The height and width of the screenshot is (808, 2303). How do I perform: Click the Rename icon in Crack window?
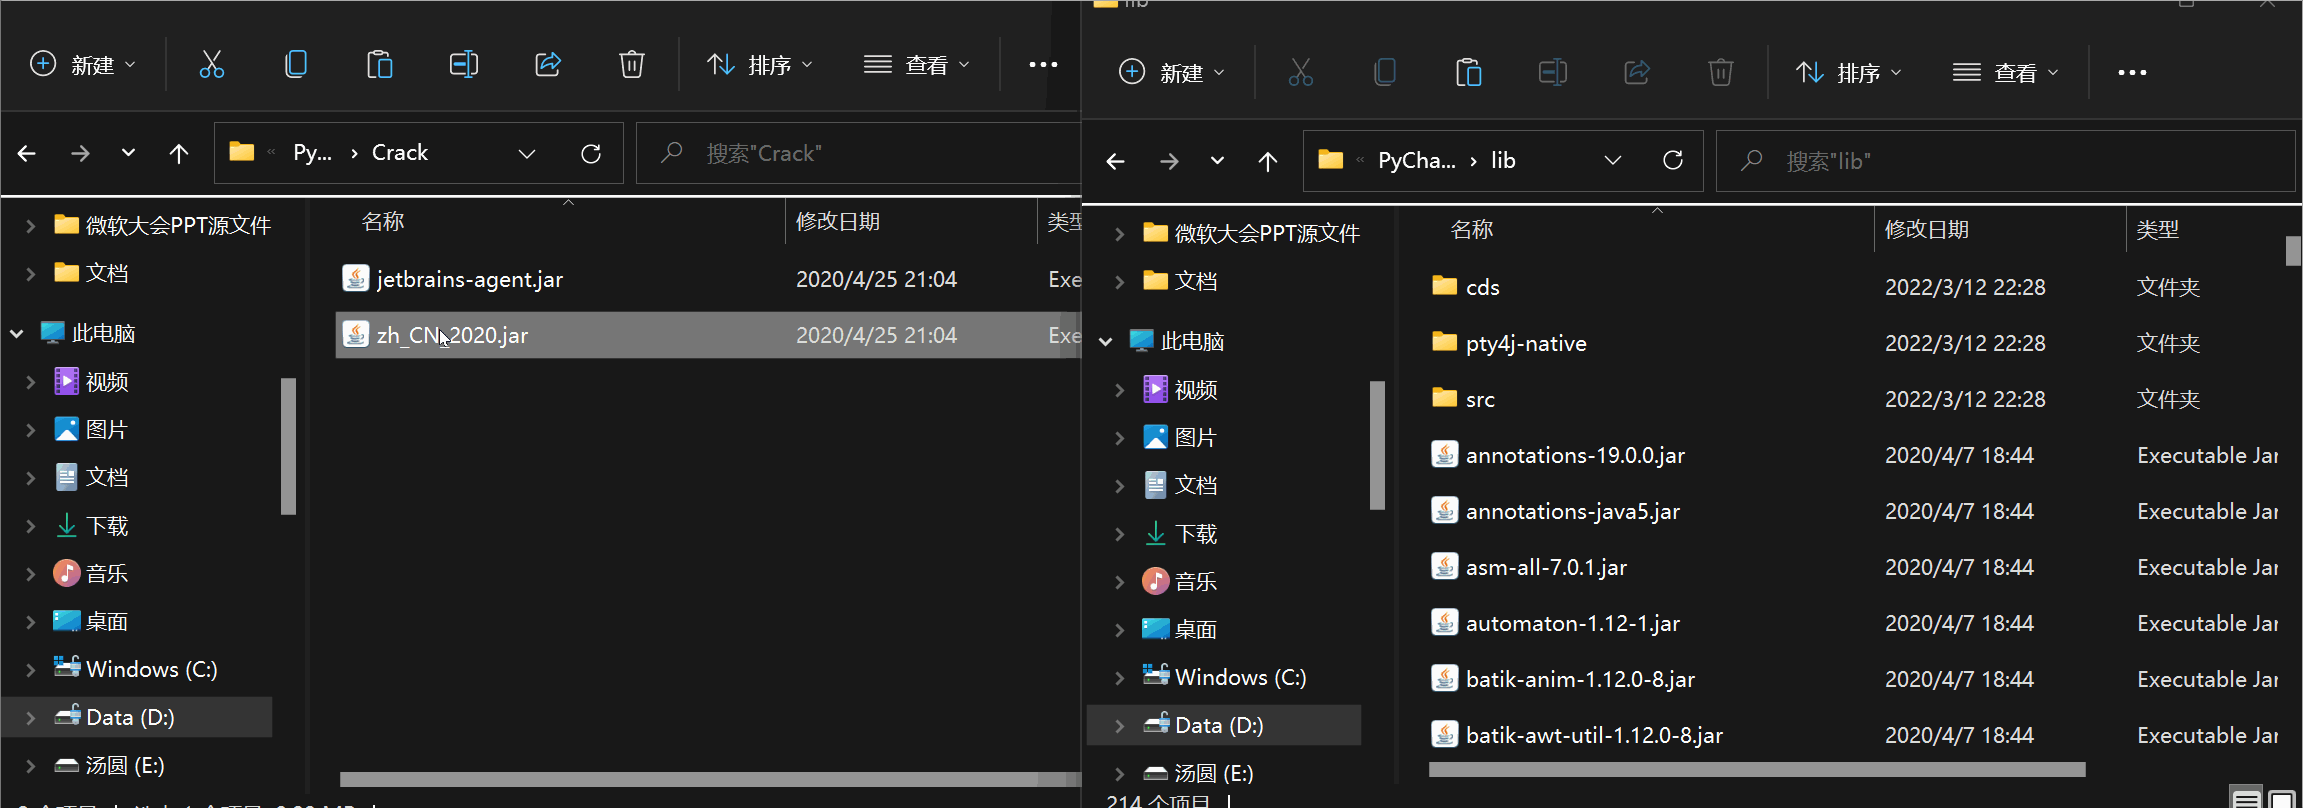464,65
